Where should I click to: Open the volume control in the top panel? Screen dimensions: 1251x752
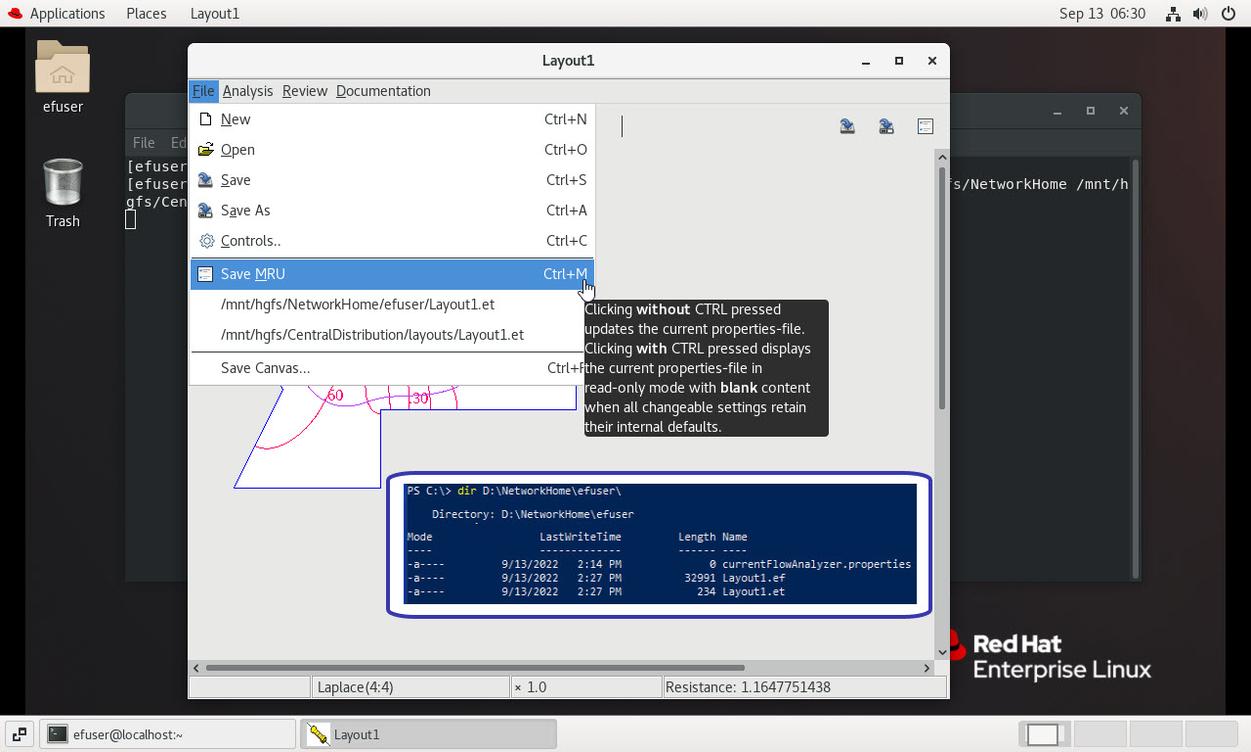coord(1200,14)
